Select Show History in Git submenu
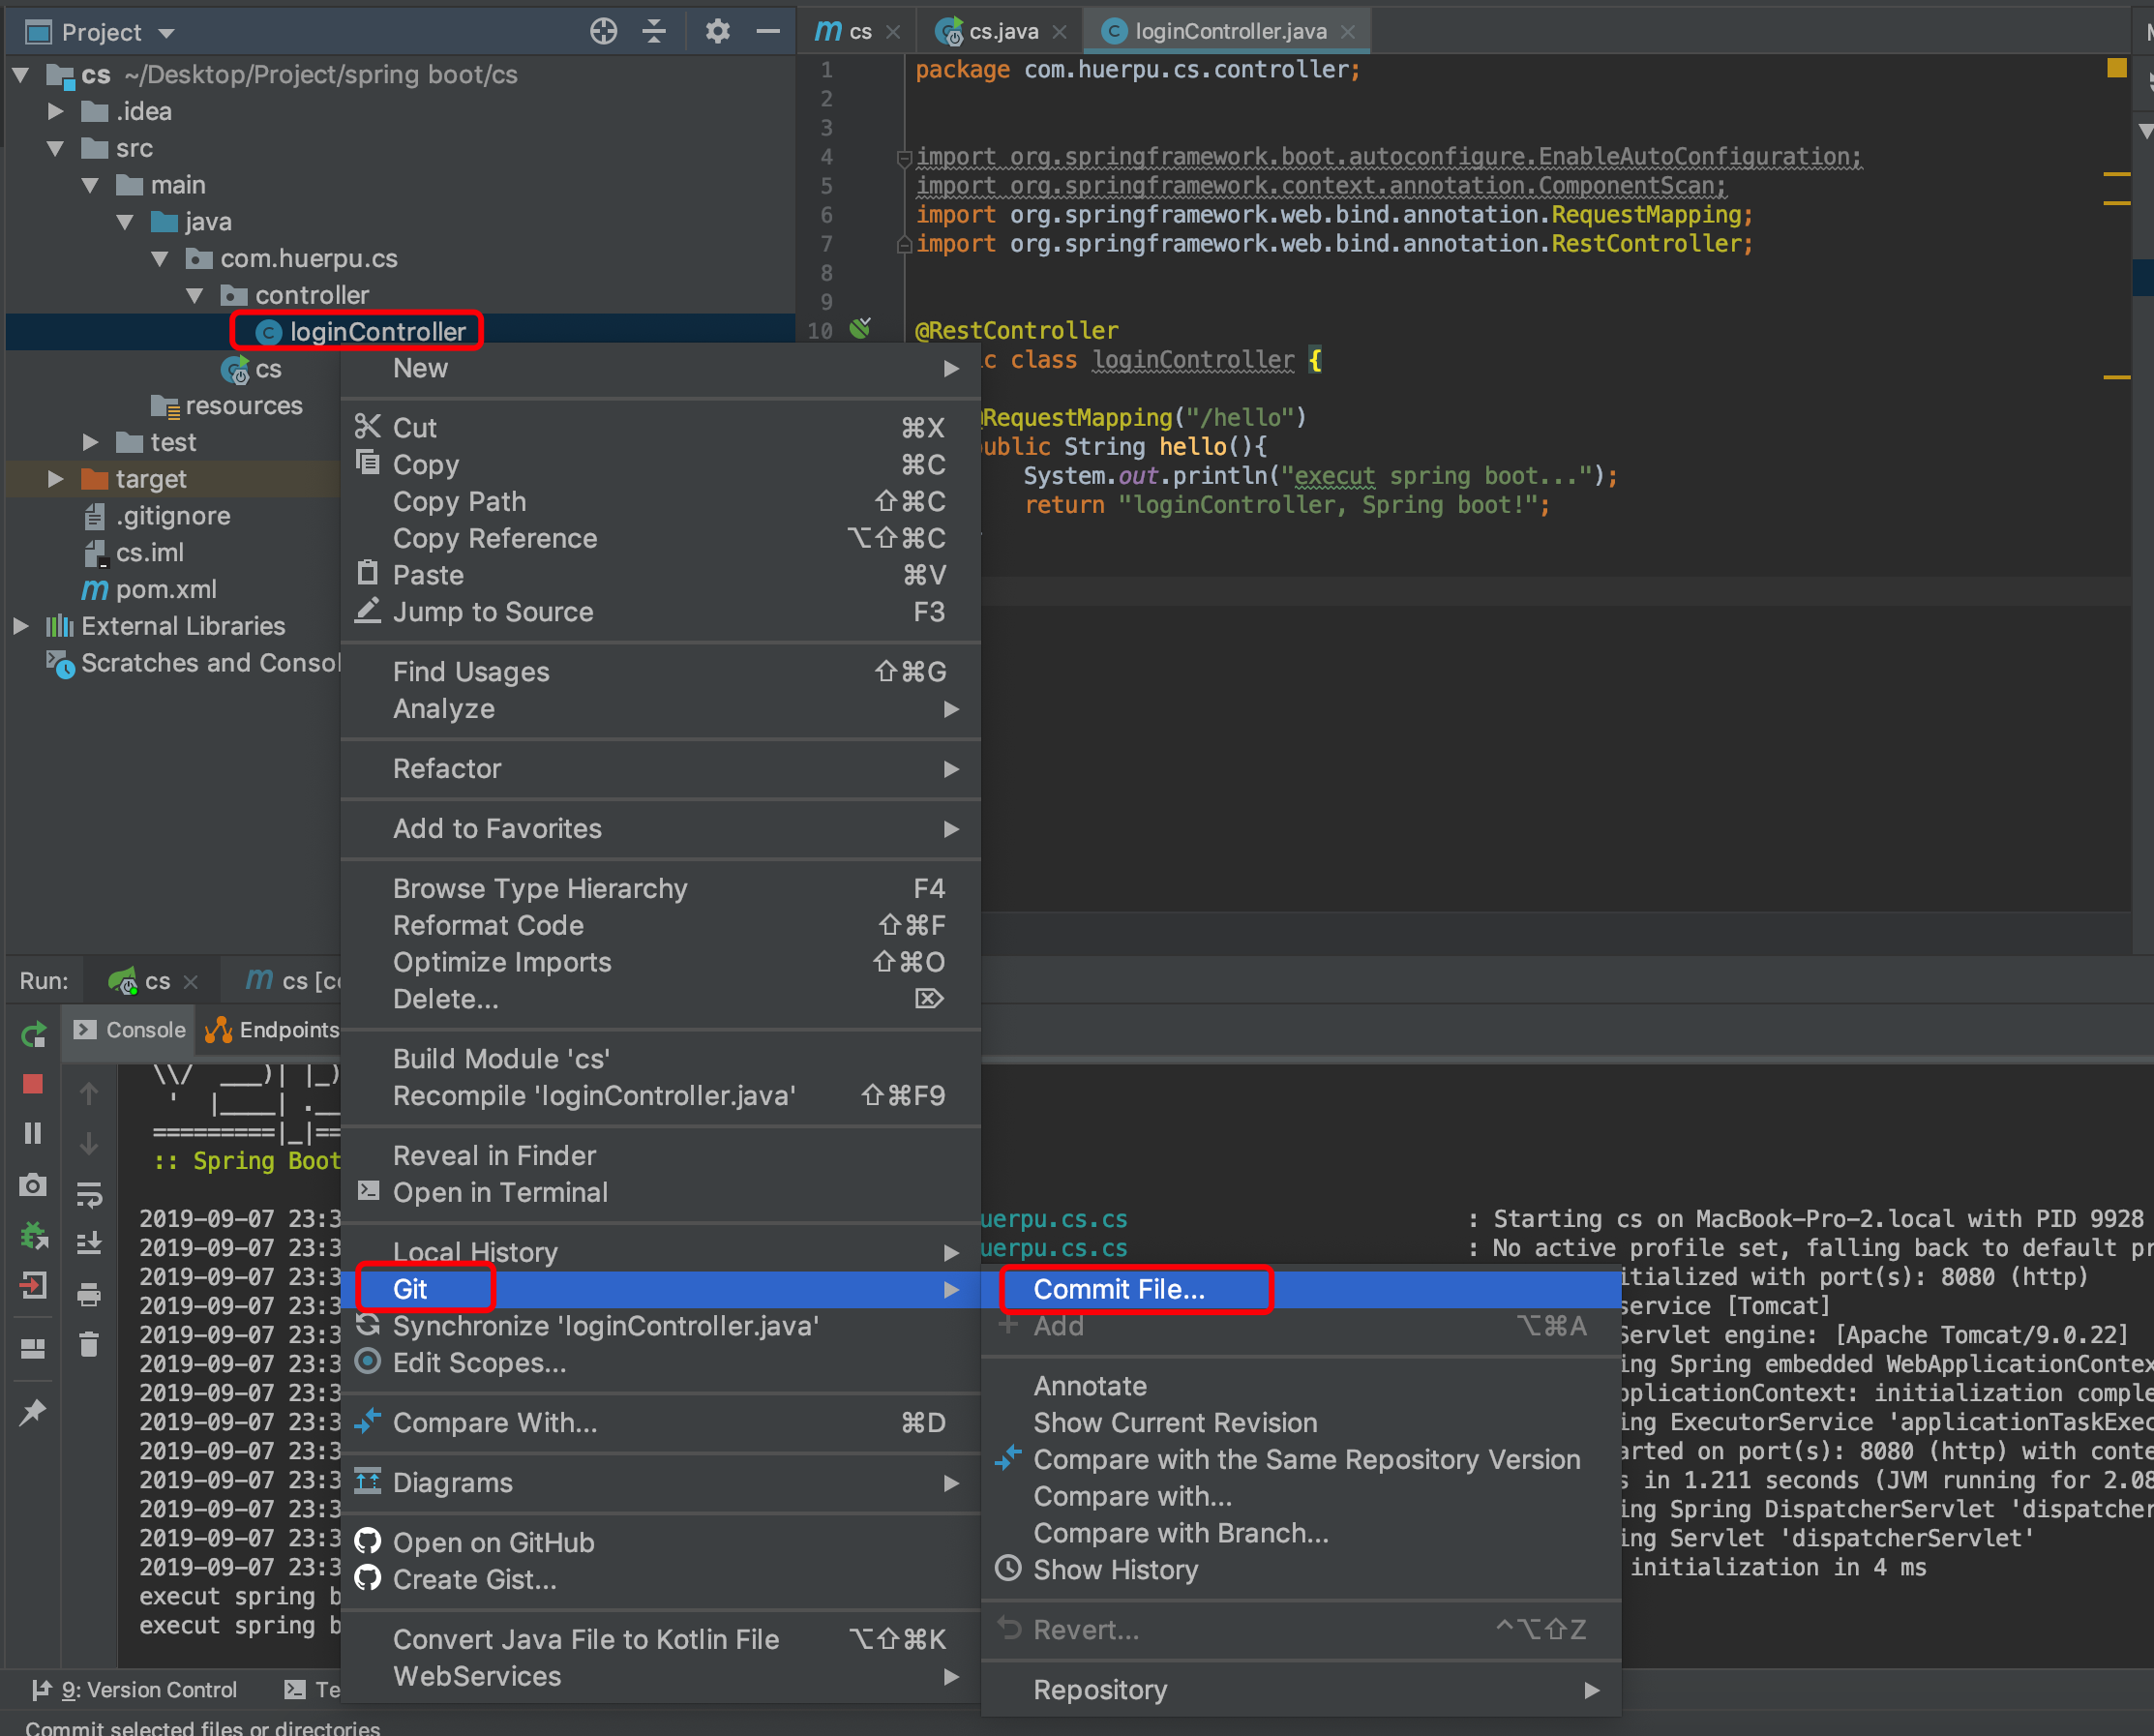This screenshot has width=2154, height=1736. pos(1114,1570)
